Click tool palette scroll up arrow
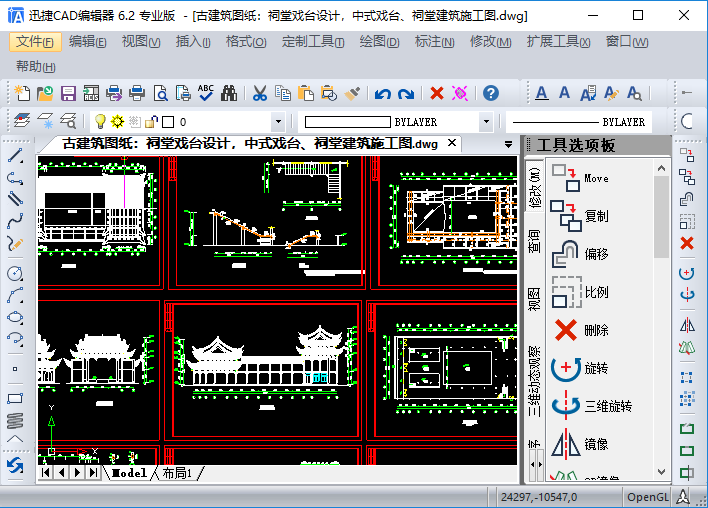 (661, 168)
